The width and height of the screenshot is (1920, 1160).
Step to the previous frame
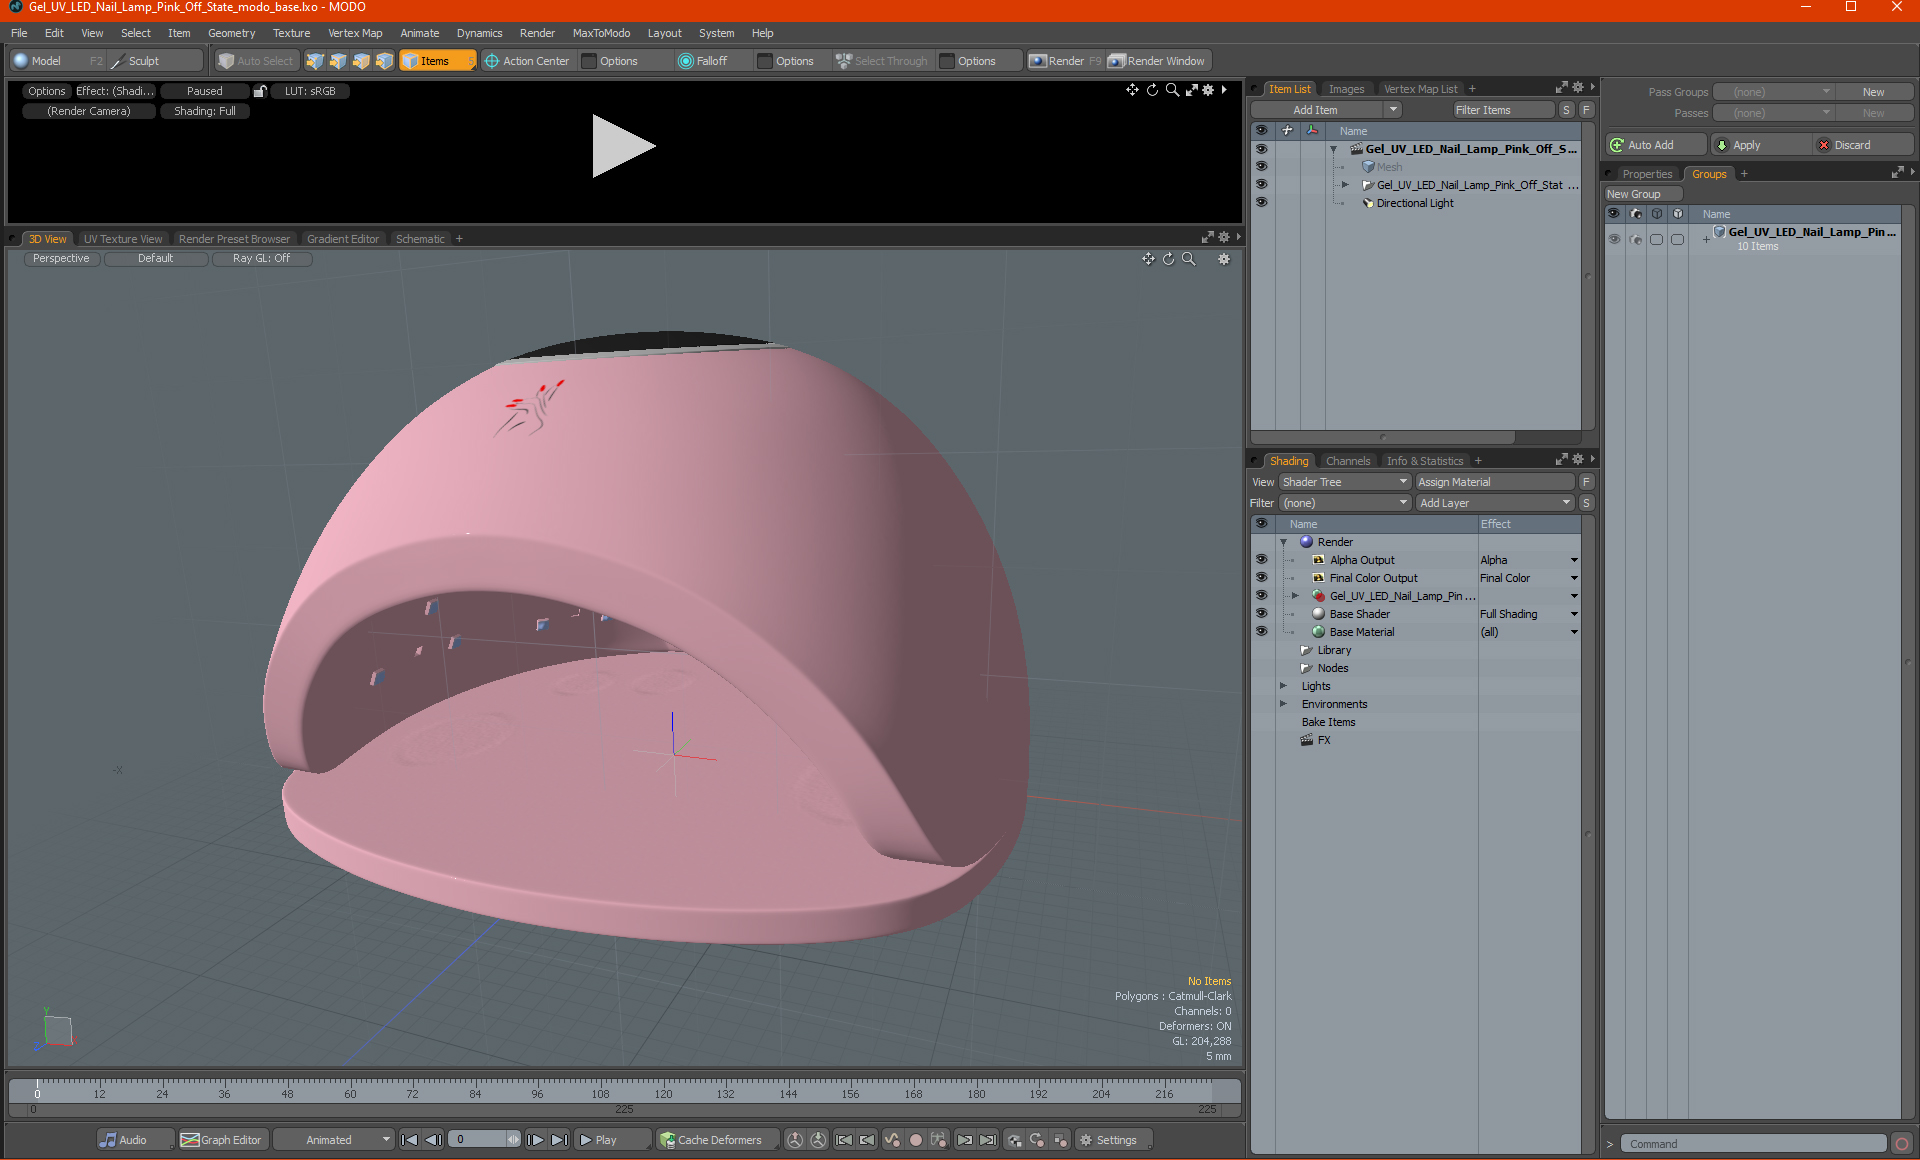433,1140
